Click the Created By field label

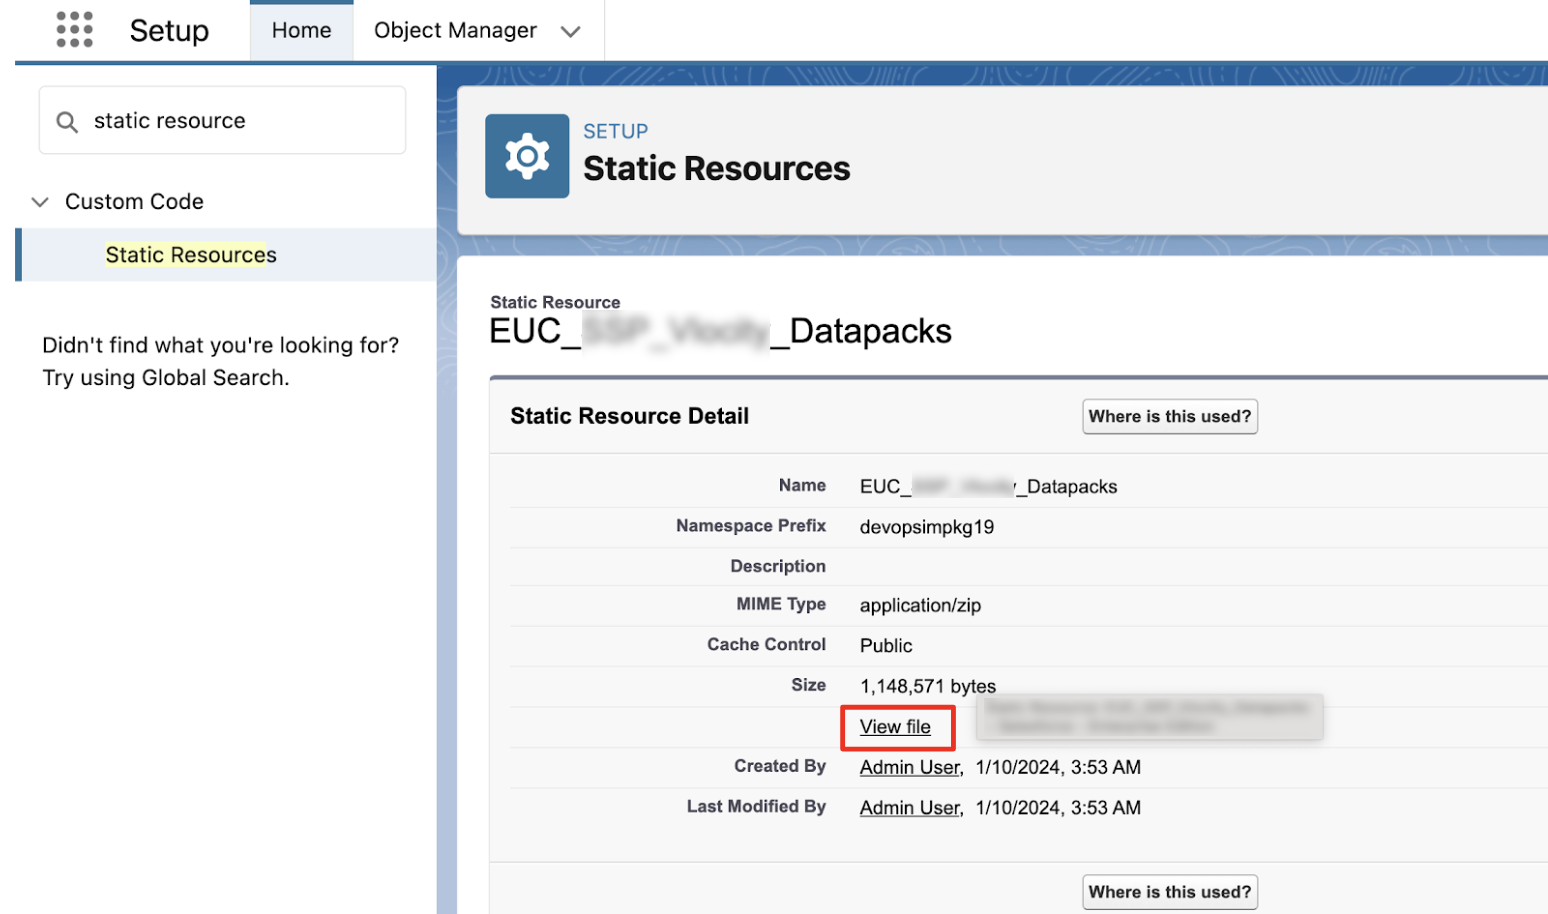[x=780, y=766]
